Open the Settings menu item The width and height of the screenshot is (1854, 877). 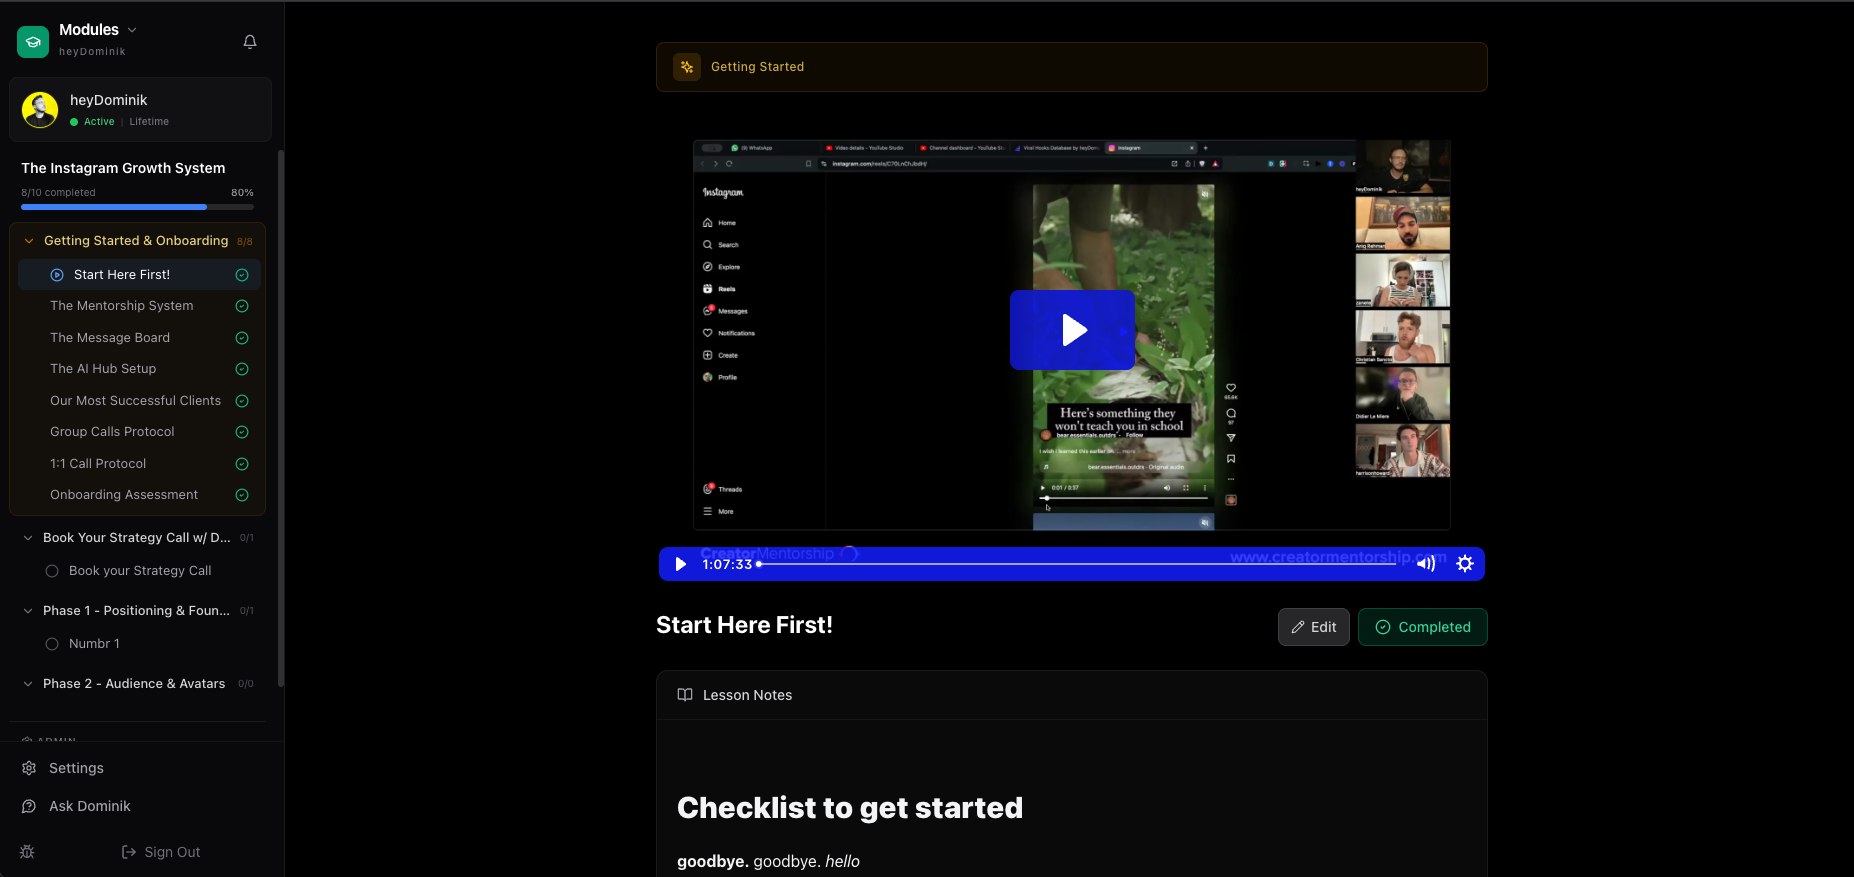point(76,768)
